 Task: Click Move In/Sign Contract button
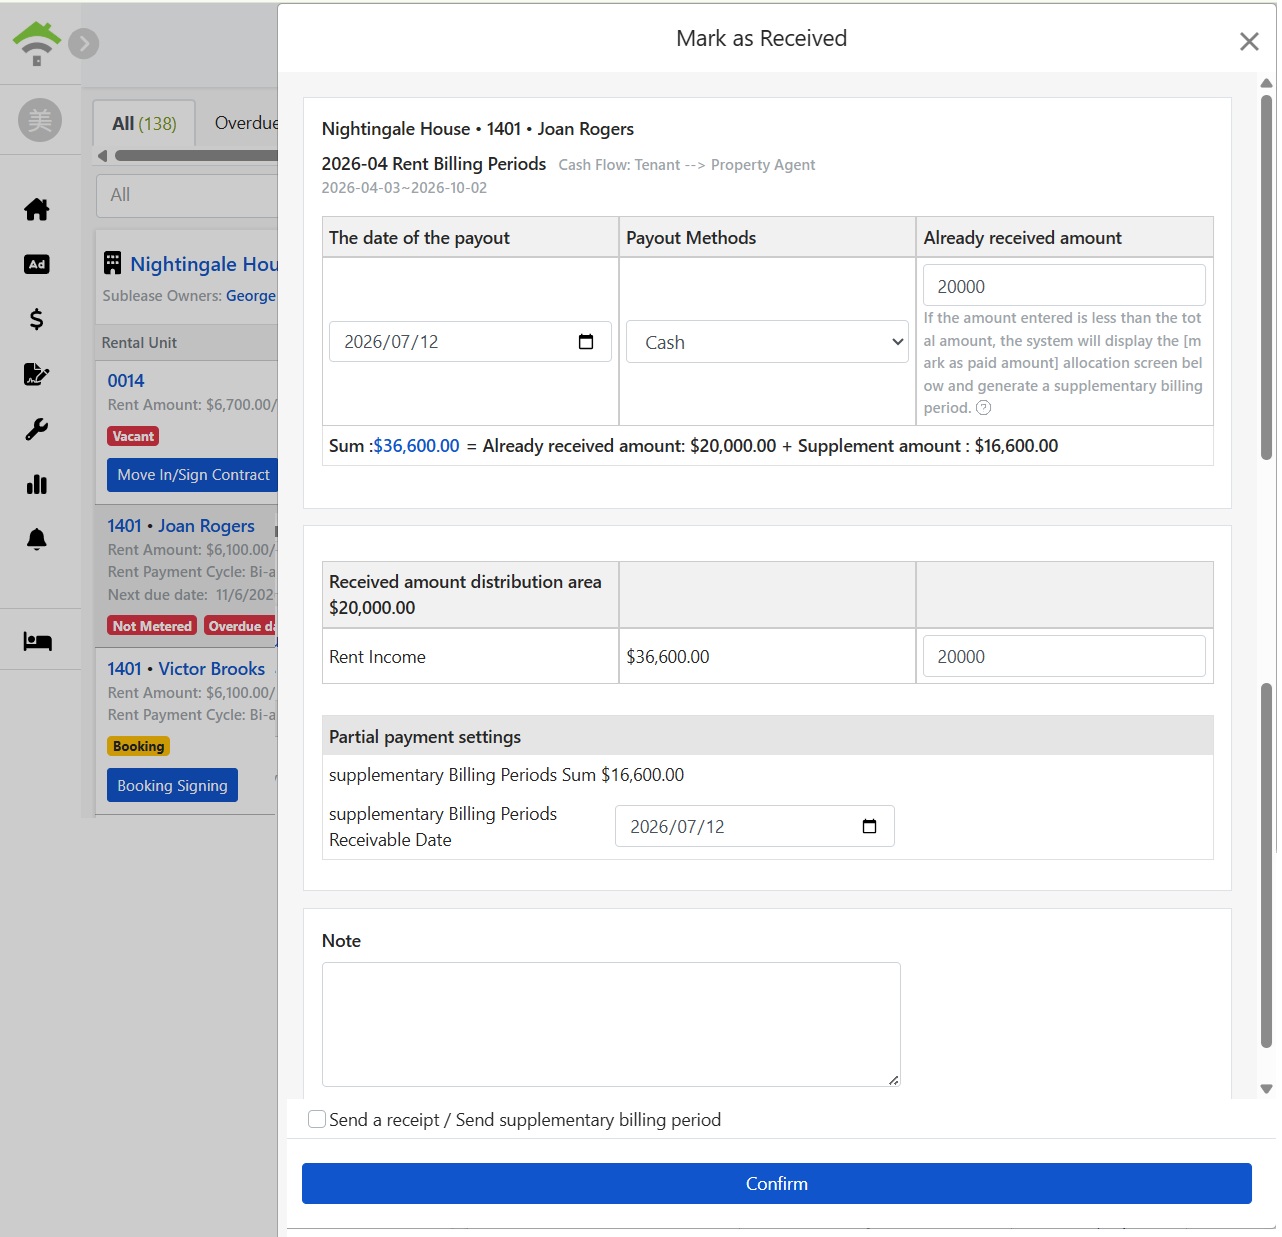(x=193, y=475)
